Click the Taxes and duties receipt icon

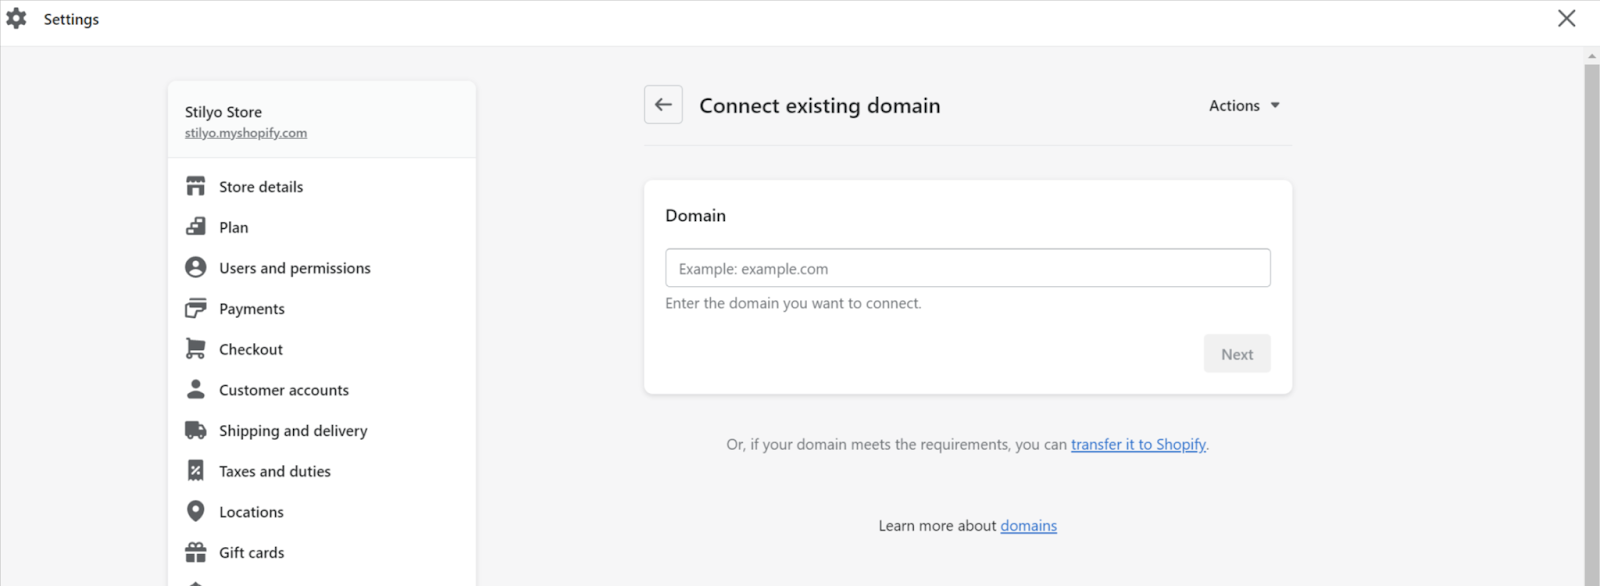pos(196,471)
